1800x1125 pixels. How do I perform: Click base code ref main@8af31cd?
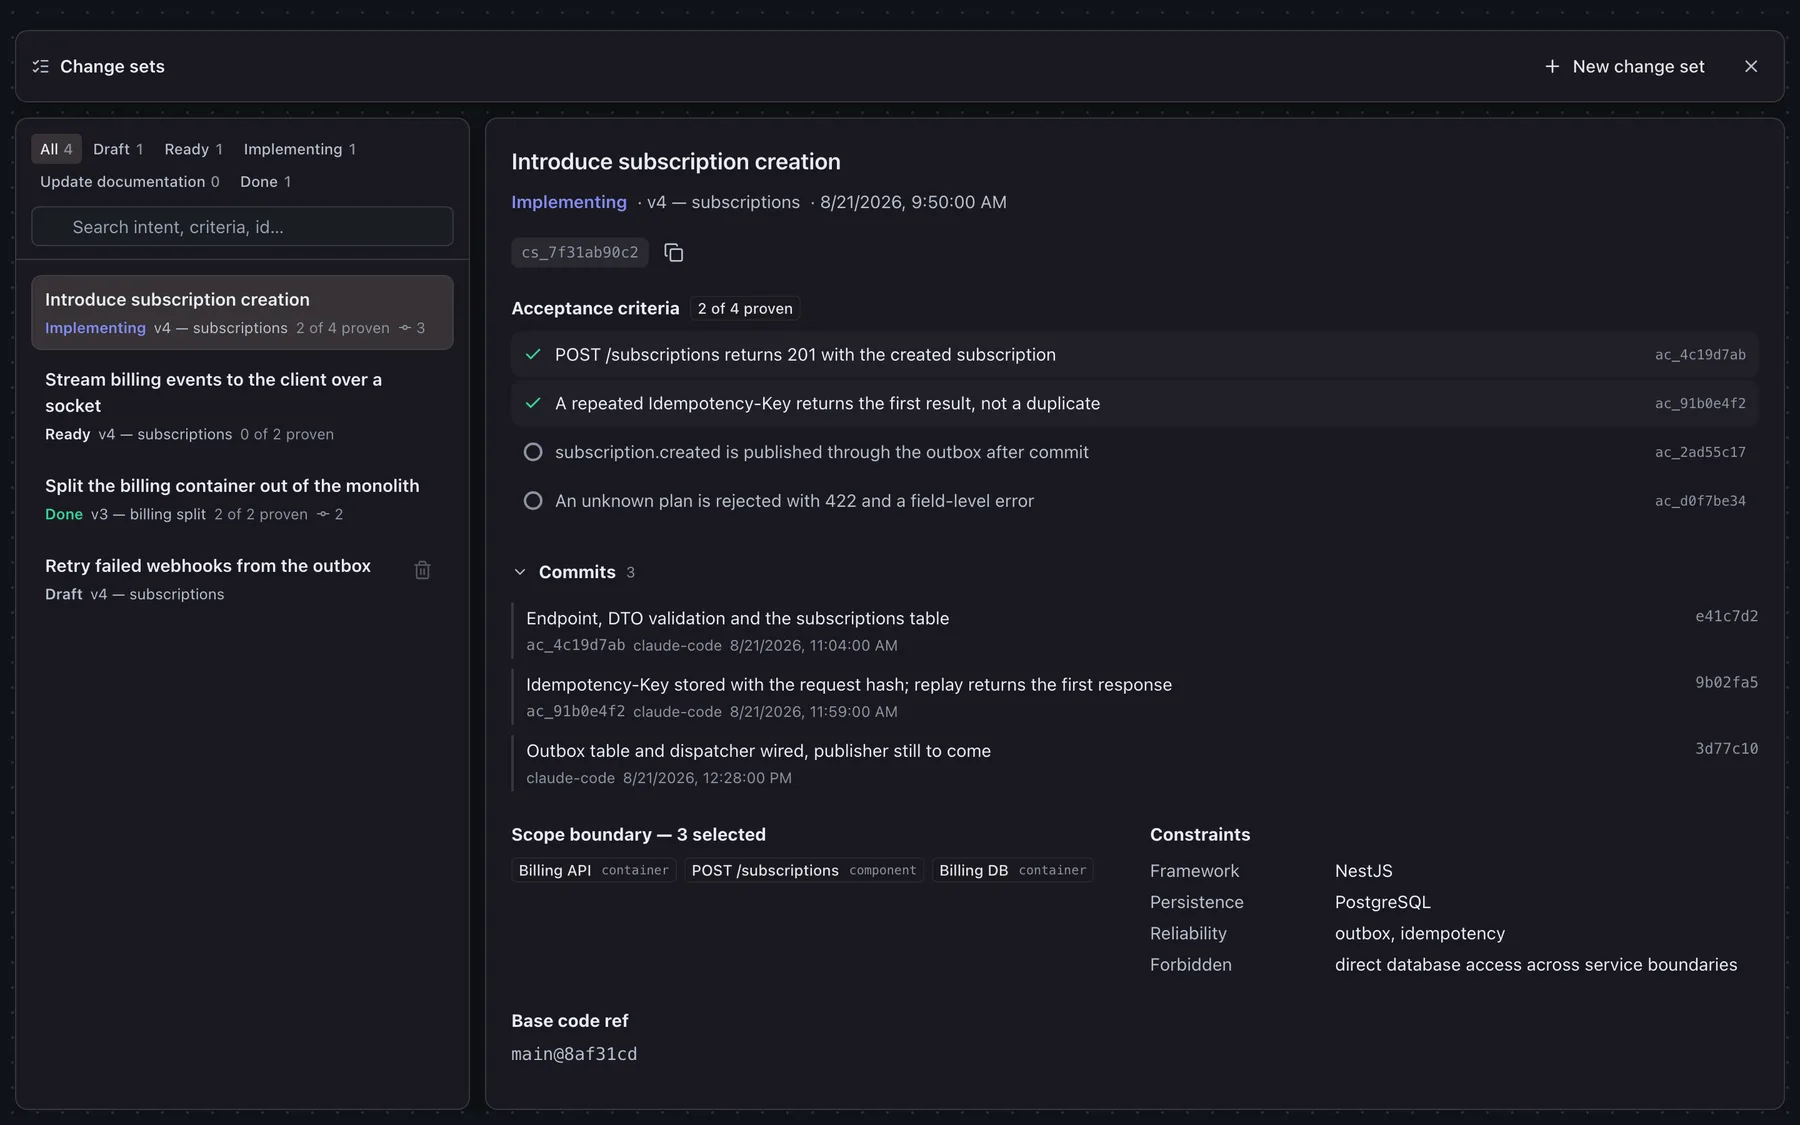574,1054
